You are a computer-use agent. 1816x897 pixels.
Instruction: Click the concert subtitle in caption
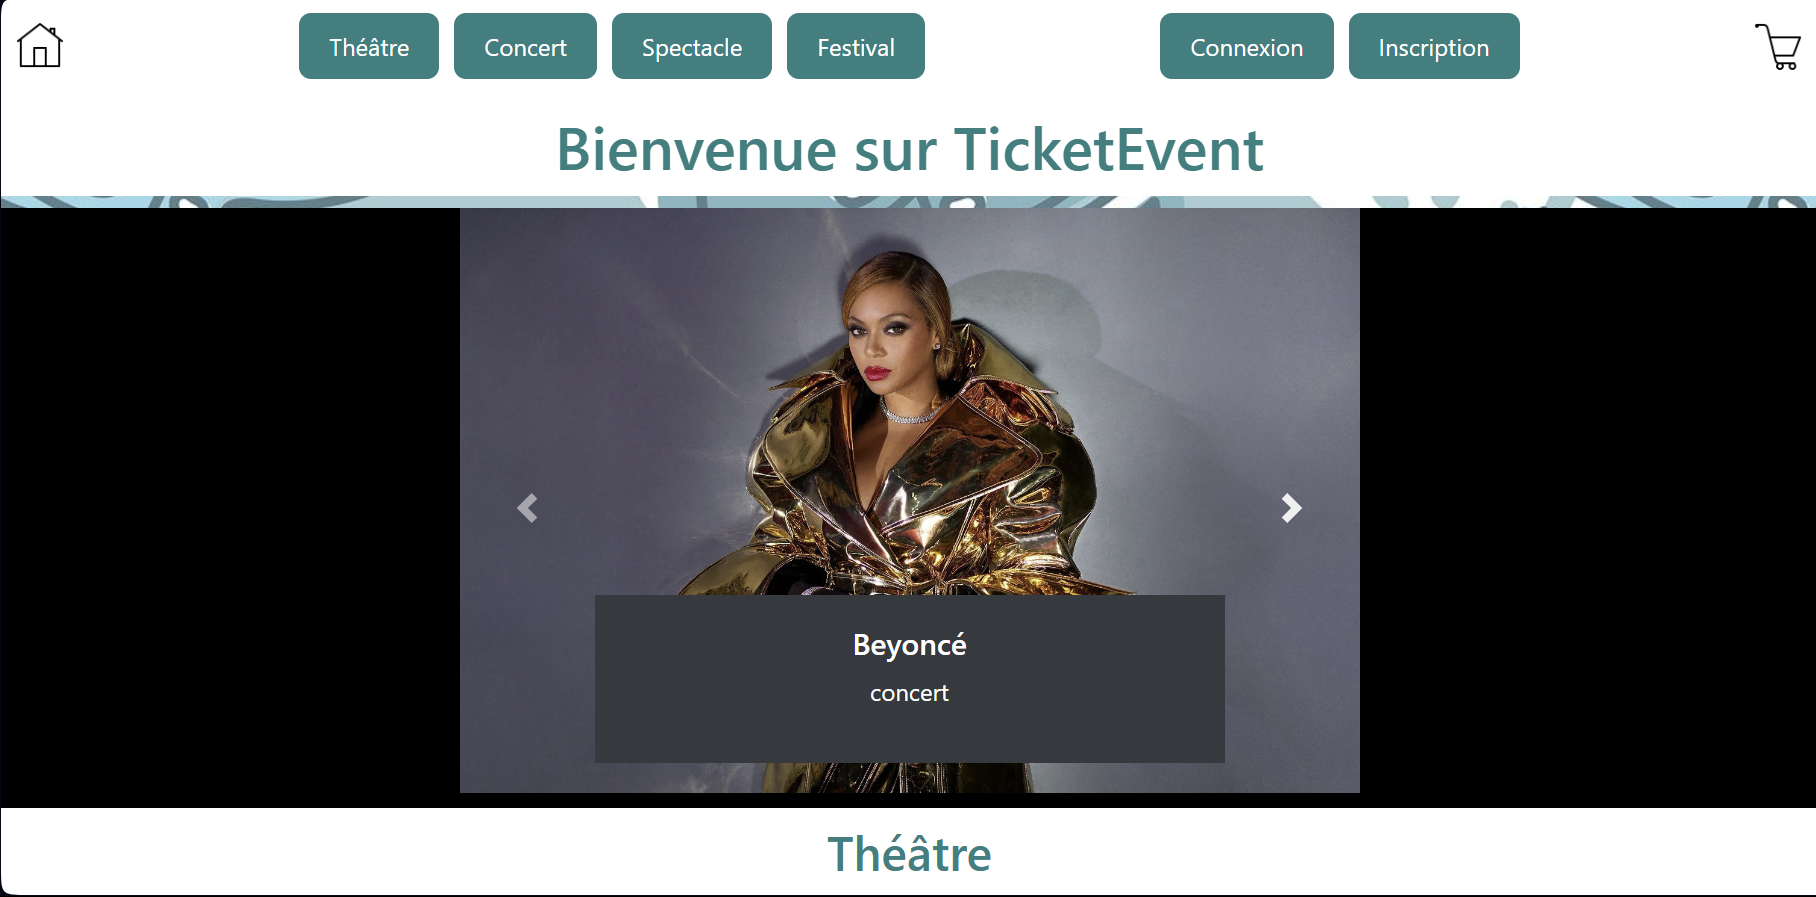point(909,693)
